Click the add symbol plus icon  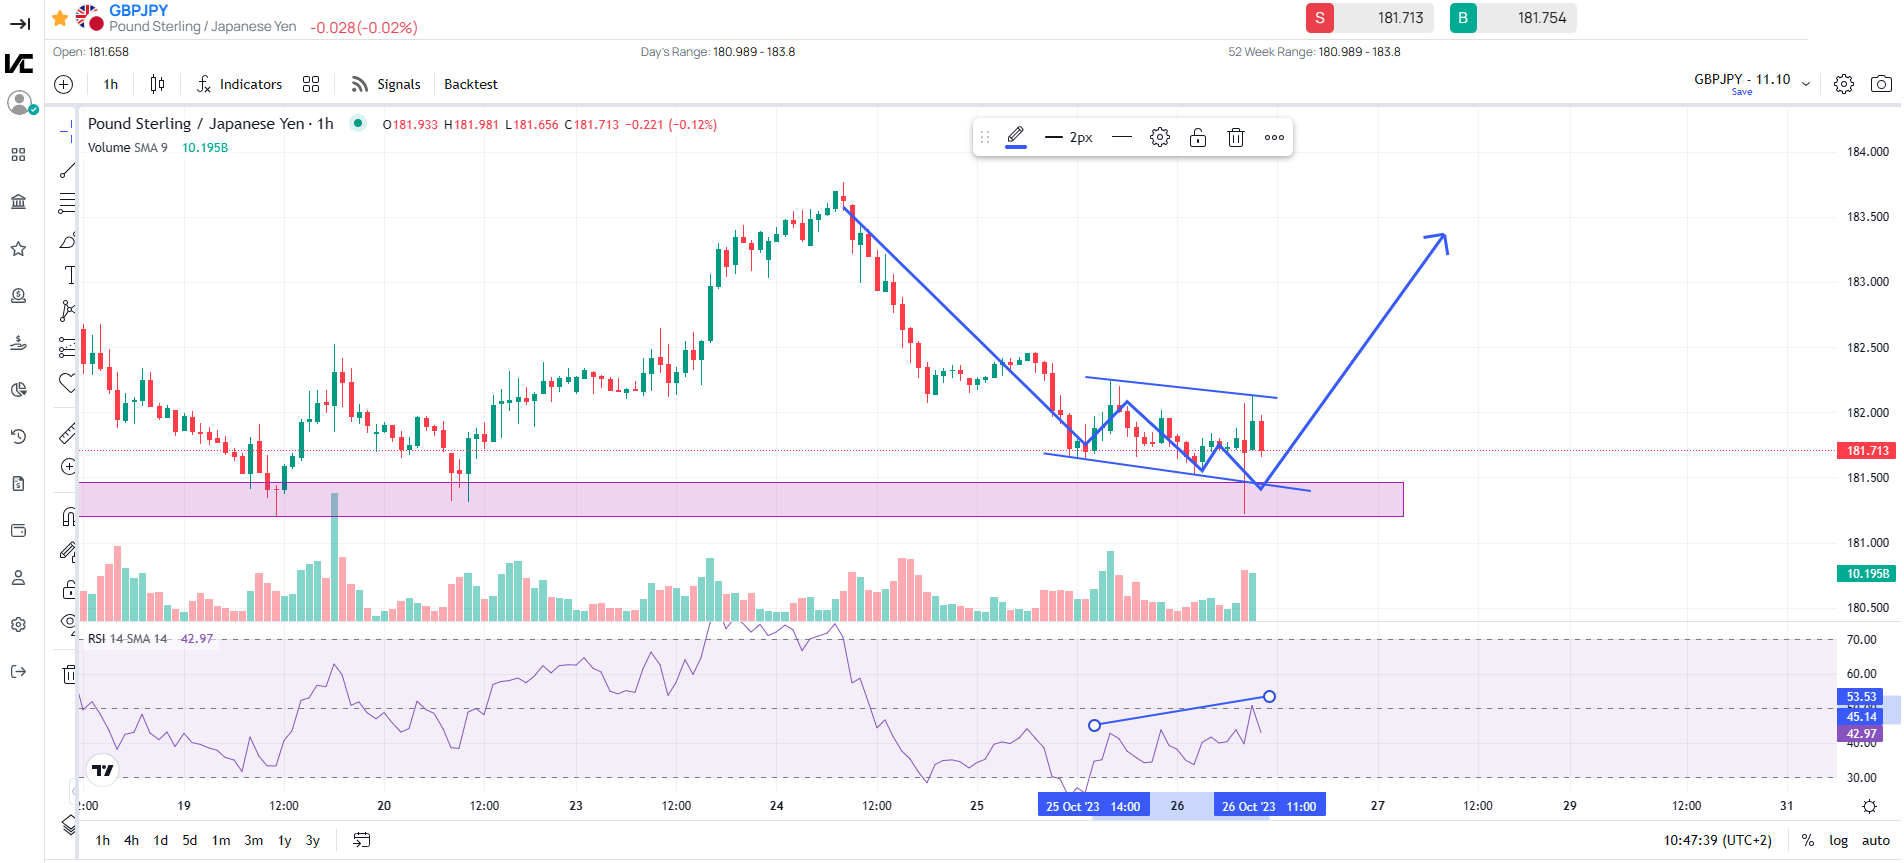point(64,84)
